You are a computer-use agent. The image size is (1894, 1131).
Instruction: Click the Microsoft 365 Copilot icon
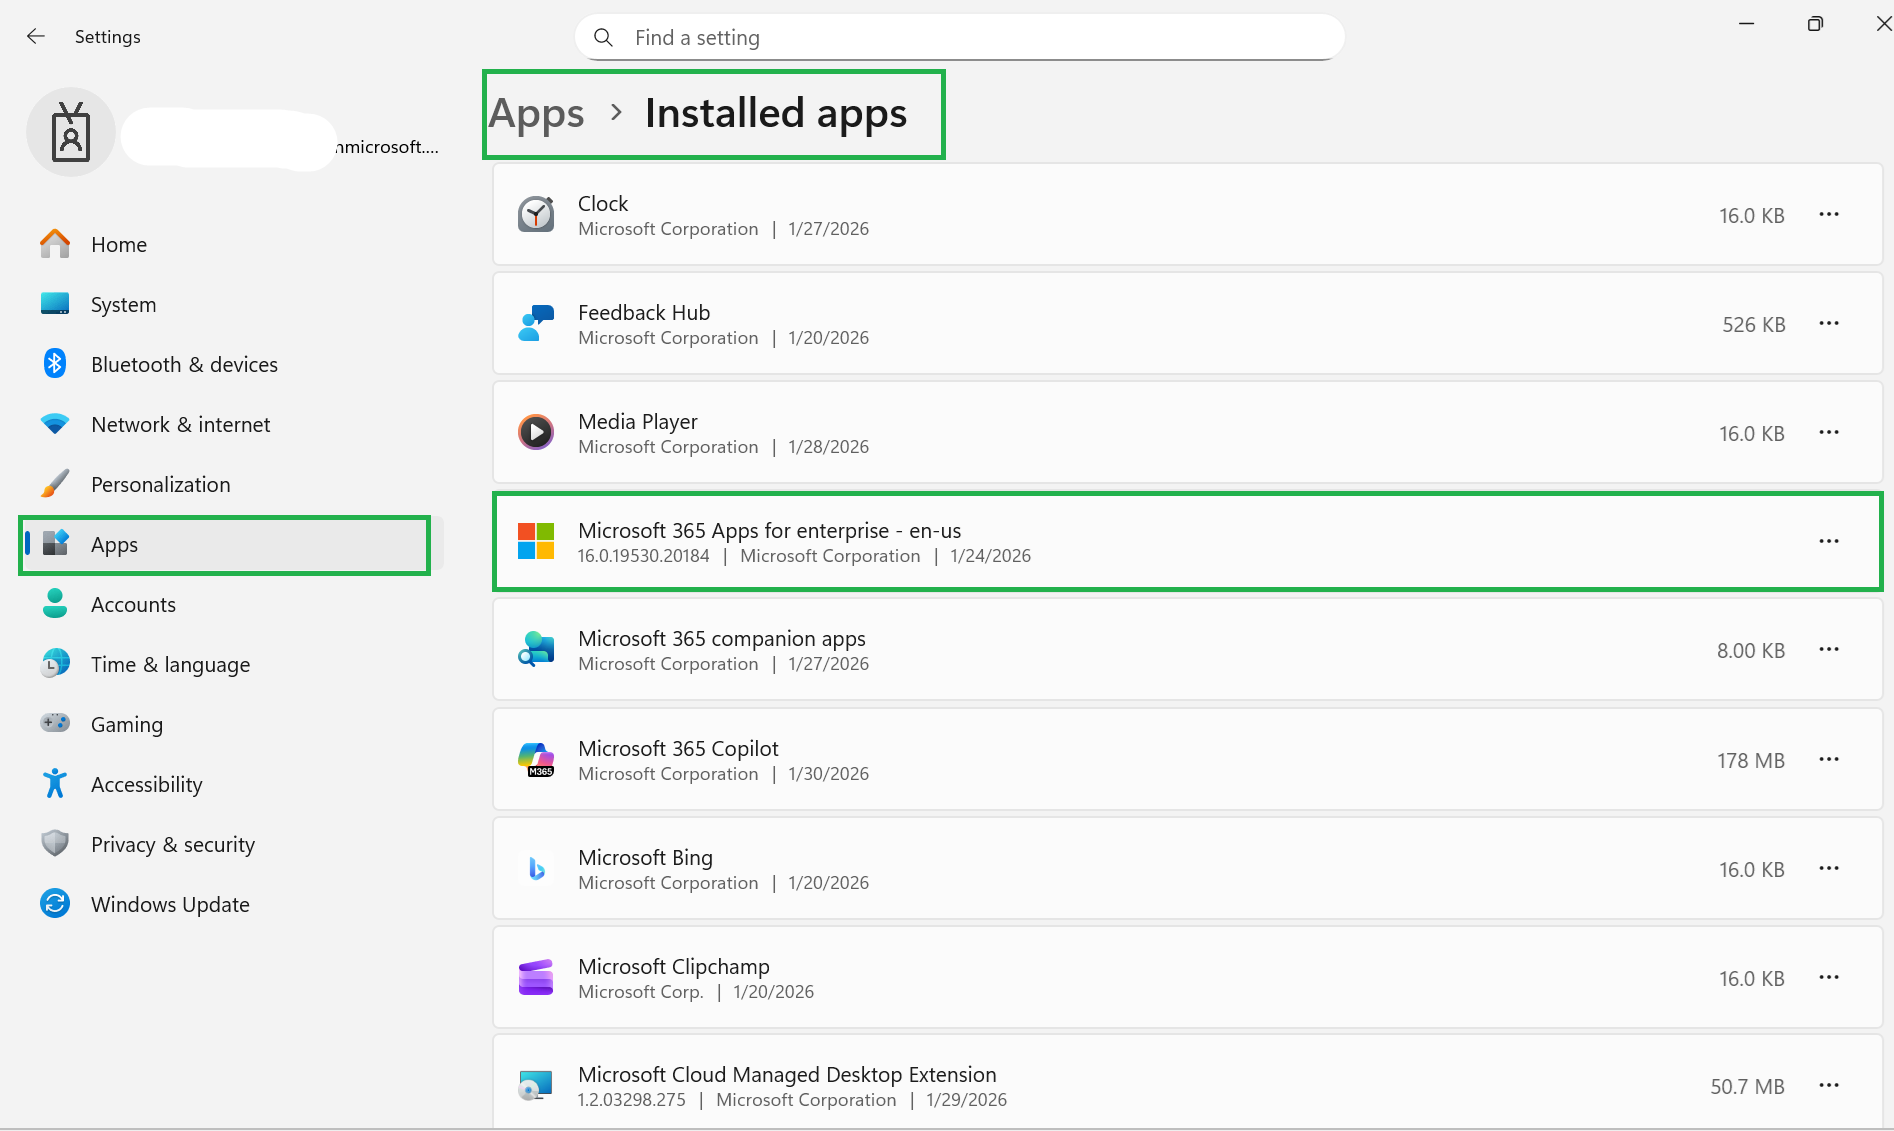coord(536,759)
